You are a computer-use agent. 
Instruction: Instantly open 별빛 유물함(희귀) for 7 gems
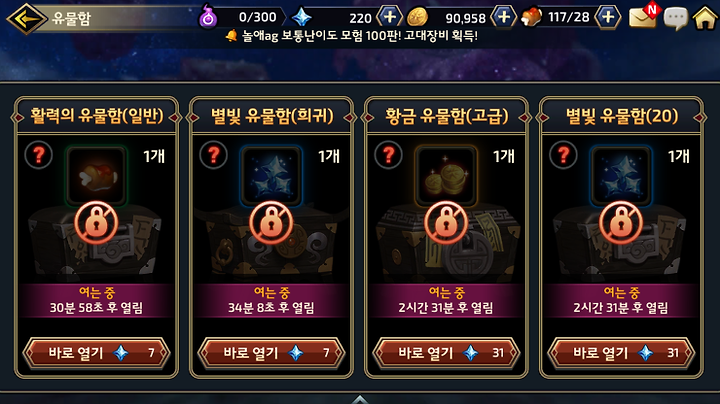pos(271,353)
